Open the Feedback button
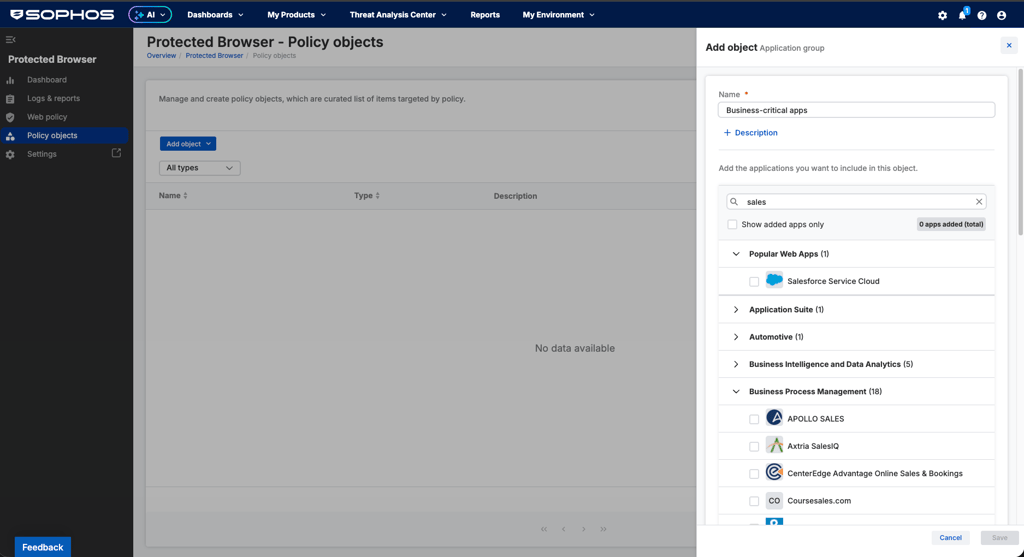 point(42,547)
